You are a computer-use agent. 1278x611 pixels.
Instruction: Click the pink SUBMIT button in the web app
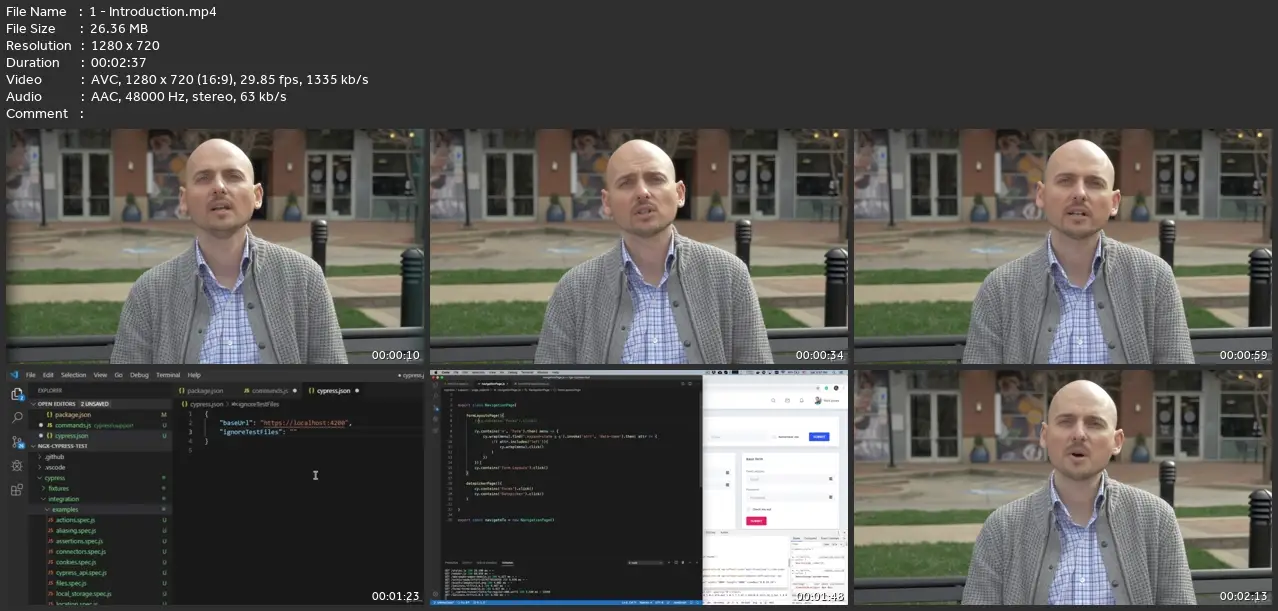click(756, 521)
